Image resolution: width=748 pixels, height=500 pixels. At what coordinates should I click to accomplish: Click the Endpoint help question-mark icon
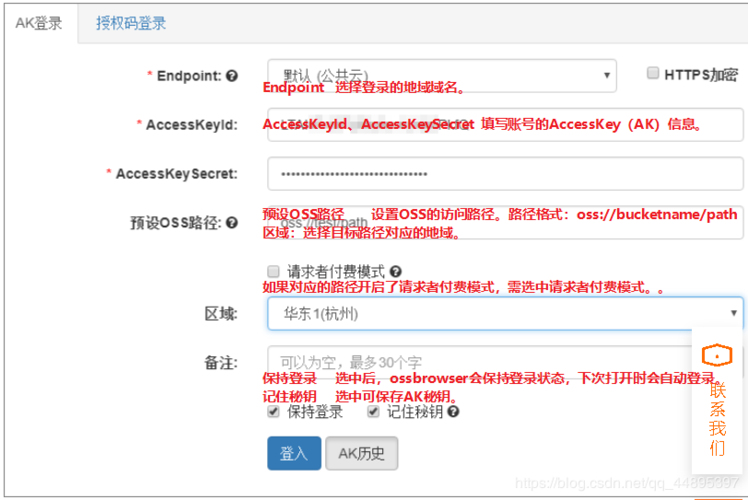232,76
